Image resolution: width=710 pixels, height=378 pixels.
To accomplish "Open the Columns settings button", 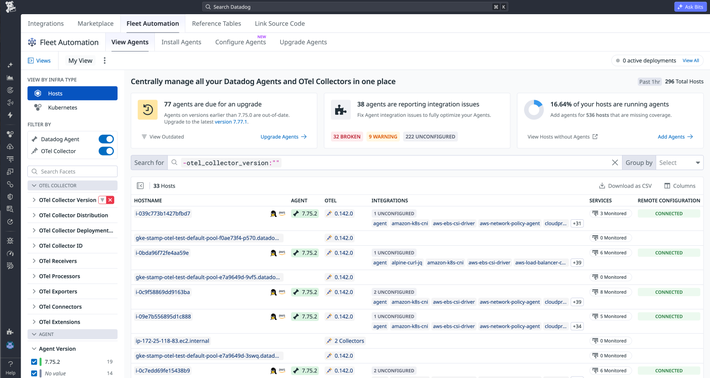I will click(680, 186).
